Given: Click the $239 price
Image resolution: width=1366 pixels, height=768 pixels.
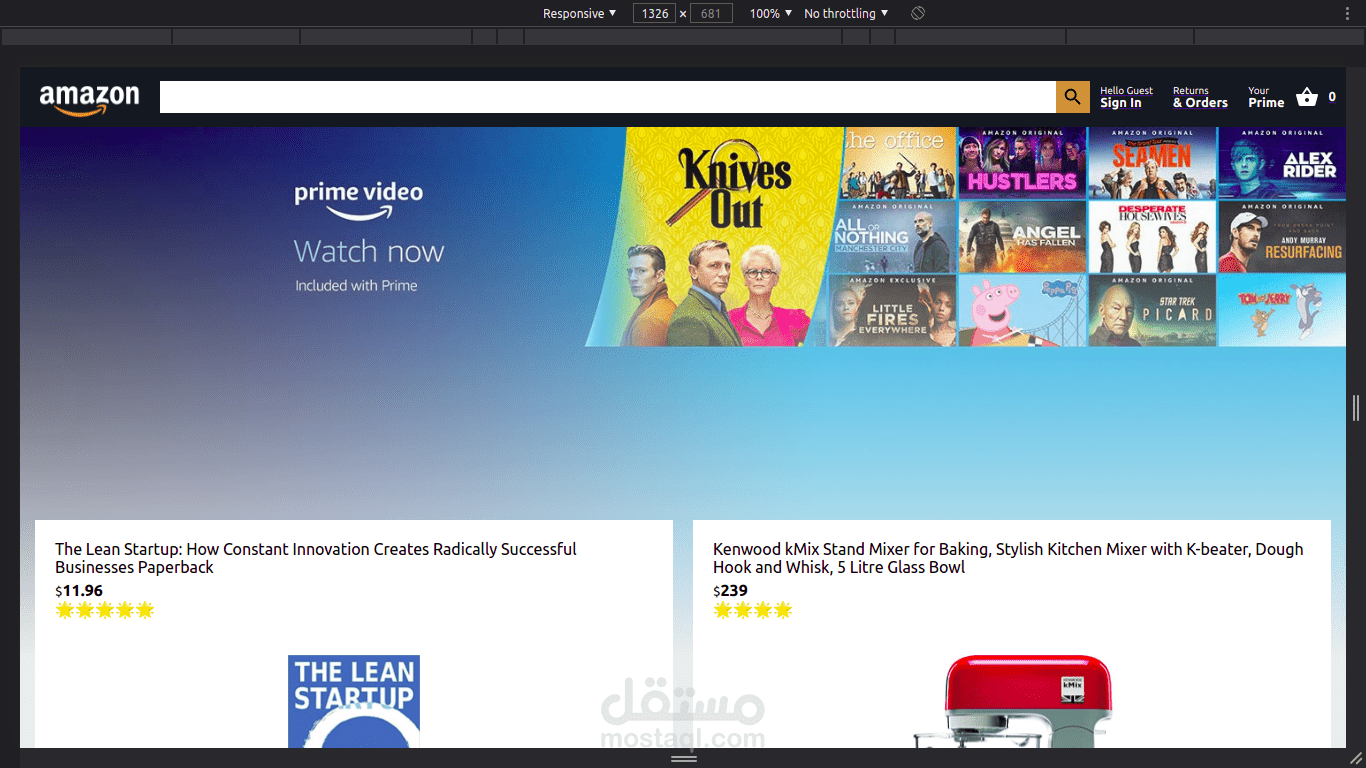Looking at the screenshot, I should (730, 590).
